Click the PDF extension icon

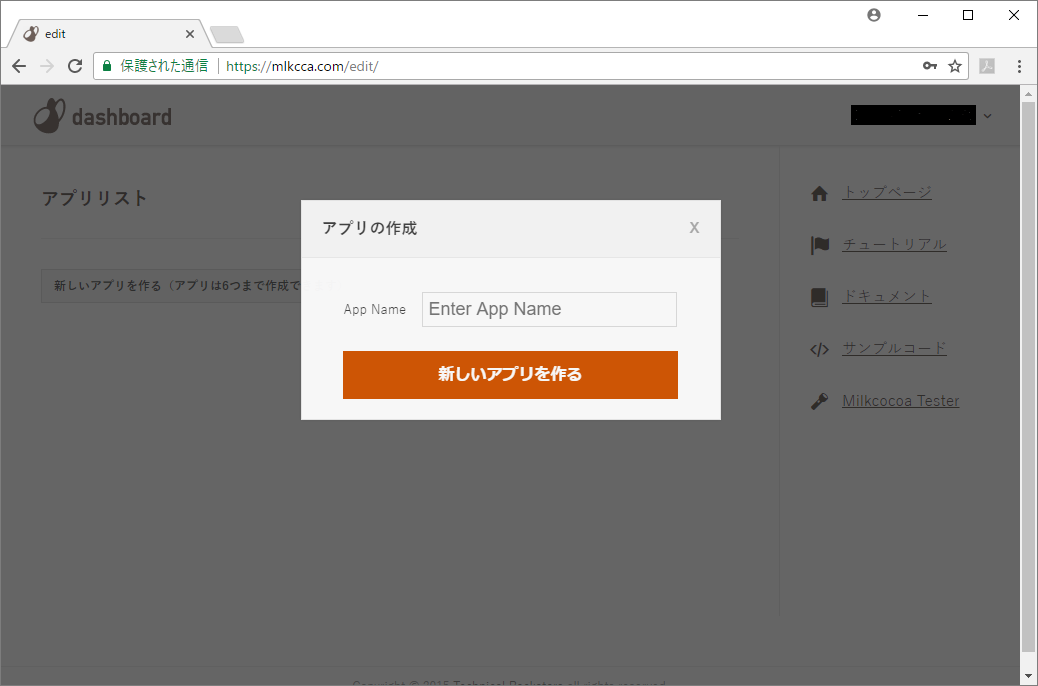[987, 66]
